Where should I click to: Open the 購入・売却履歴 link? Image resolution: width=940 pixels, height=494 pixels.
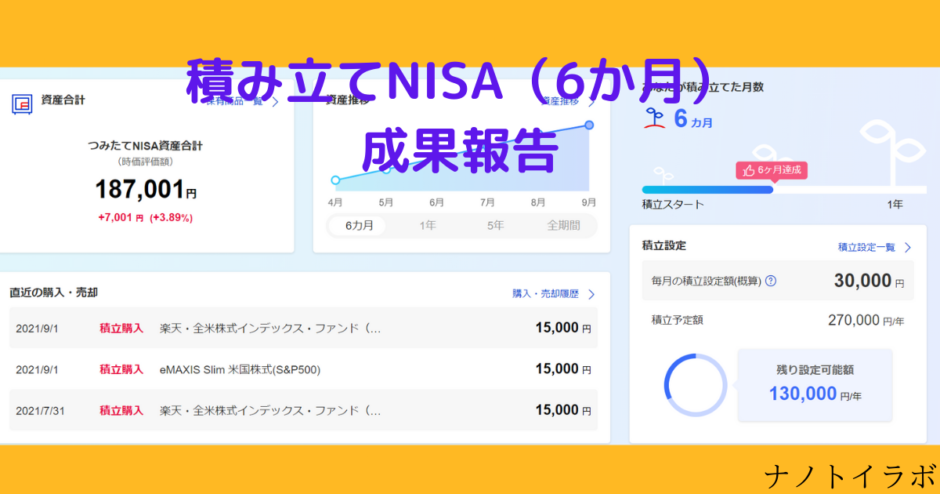(x=546, y=294)
